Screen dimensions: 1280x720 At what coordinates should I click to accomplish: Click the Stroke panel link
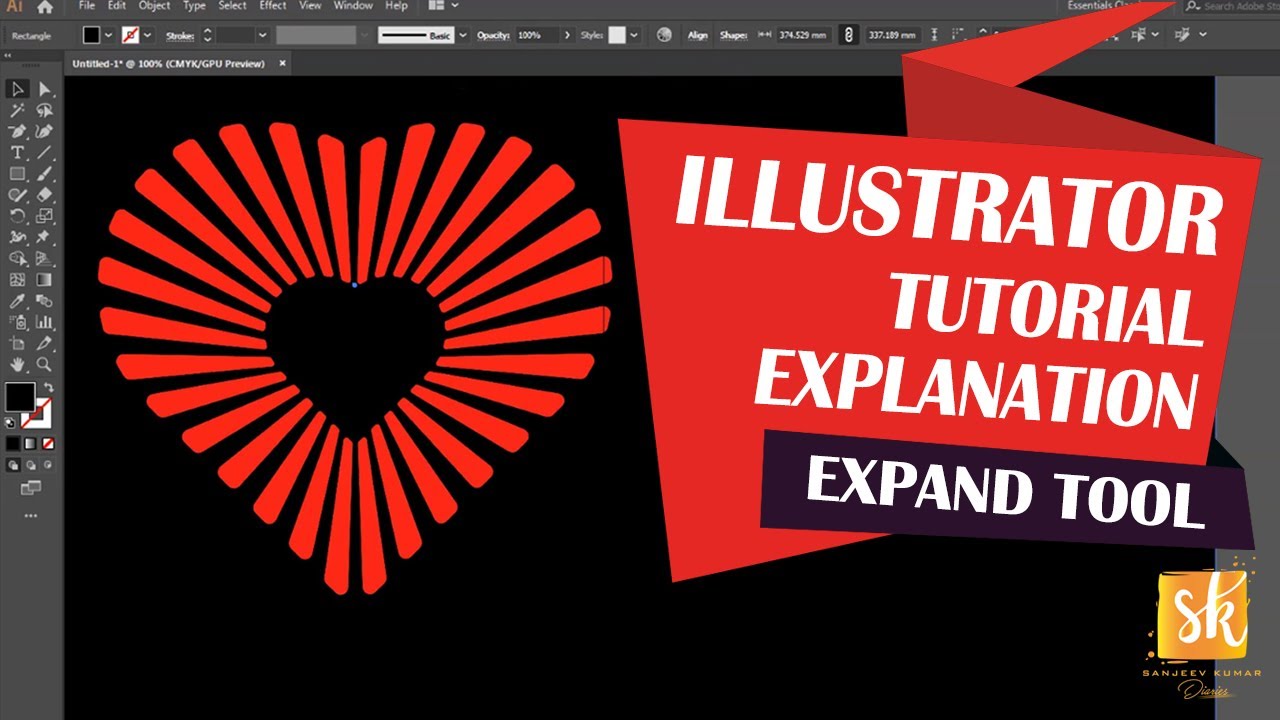pos(180,35)
